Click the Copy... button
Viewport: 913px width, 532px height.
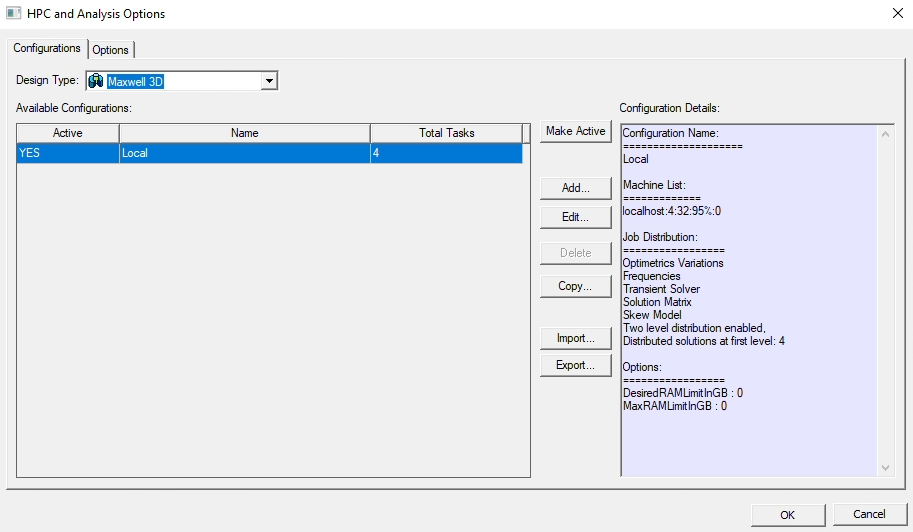[575, 286]
